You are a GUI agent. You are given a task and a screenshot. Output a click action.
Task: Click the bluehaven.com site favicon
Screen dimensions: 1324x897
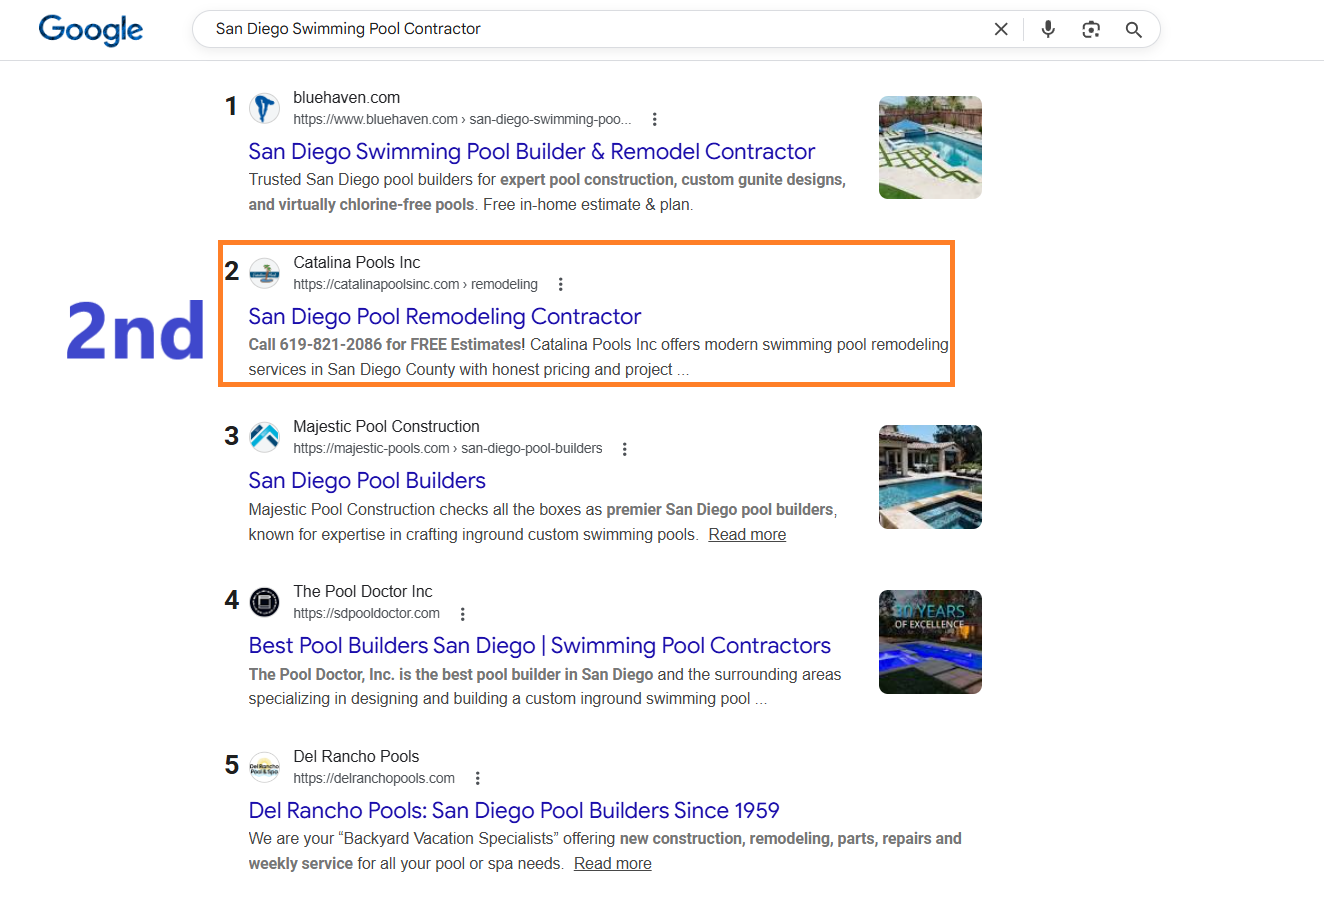click(x=264, y=108)
